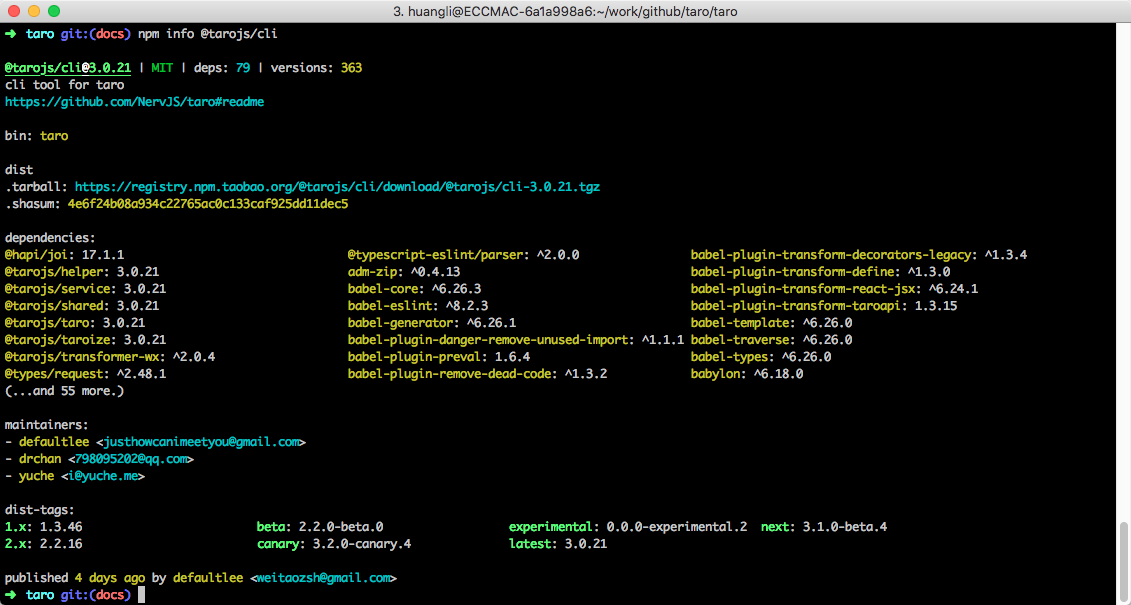
Task: Click the @tarojs/cli@3.0.21 package heading
Action: click(x=68, y=68)
